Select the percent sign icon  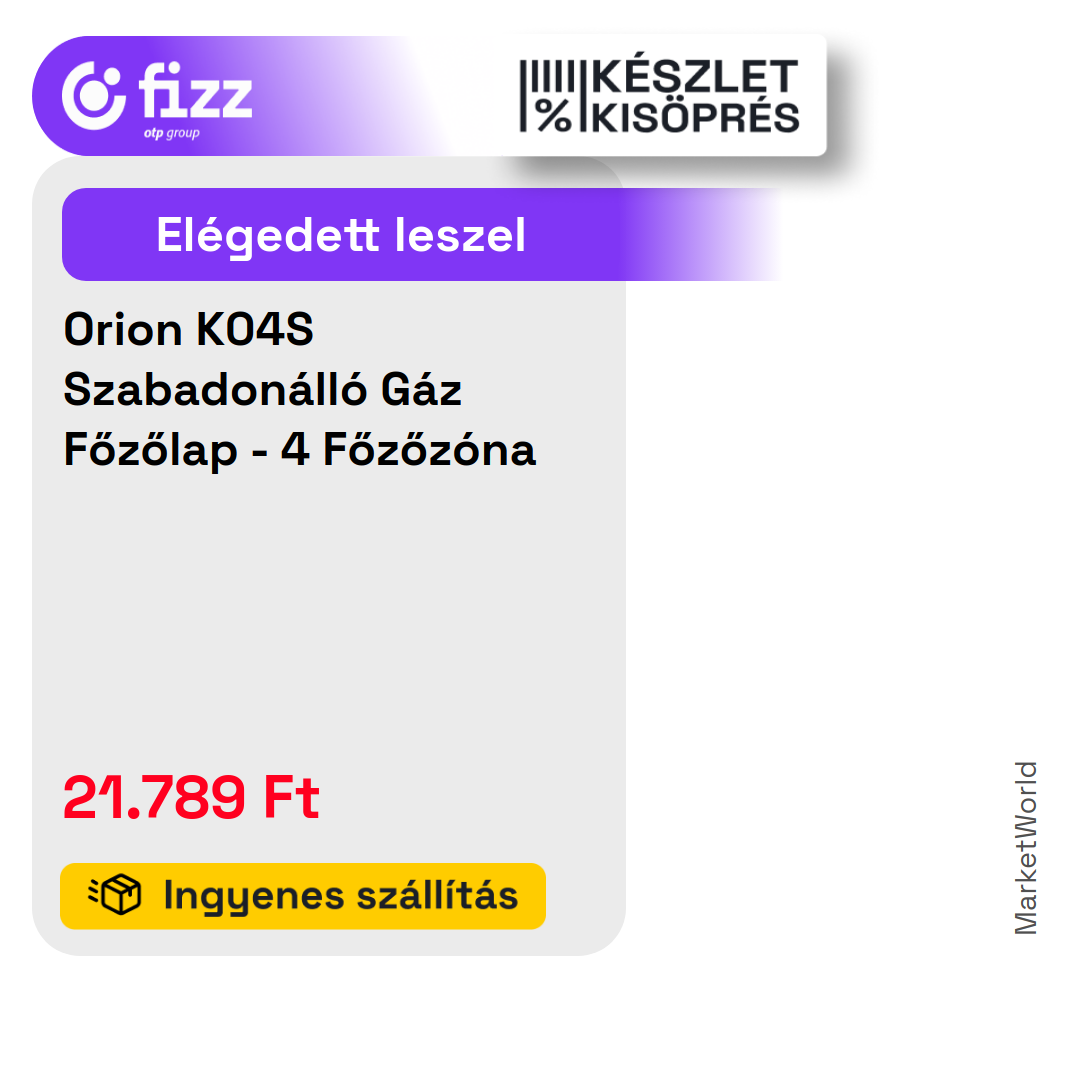pos(554,115)
